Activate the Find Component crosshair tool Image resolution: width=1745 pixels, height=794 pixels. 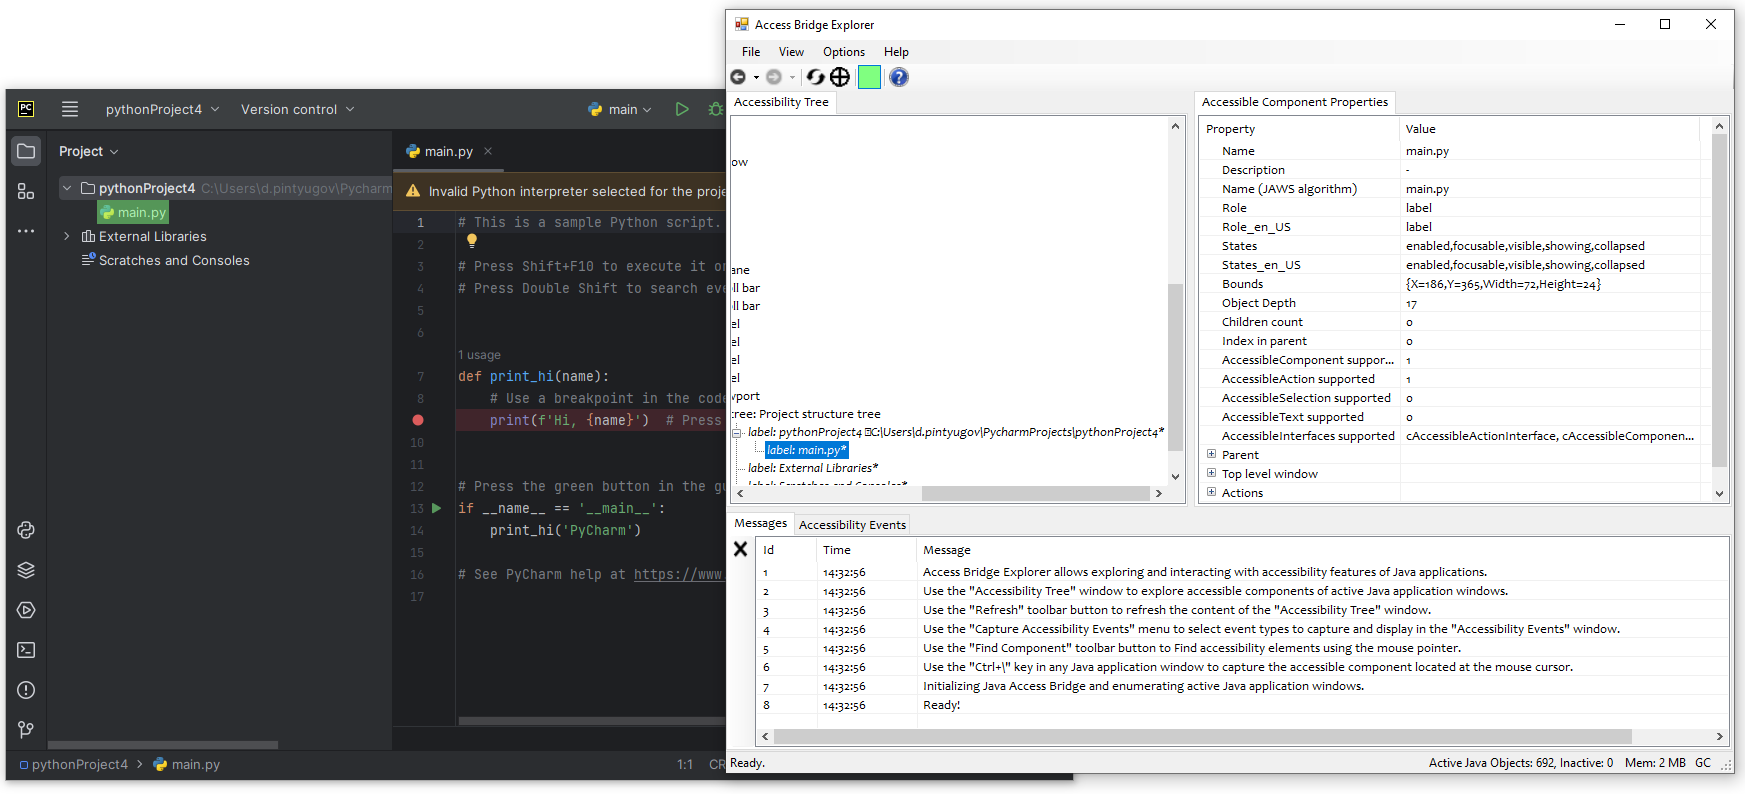tap(840, 77)
